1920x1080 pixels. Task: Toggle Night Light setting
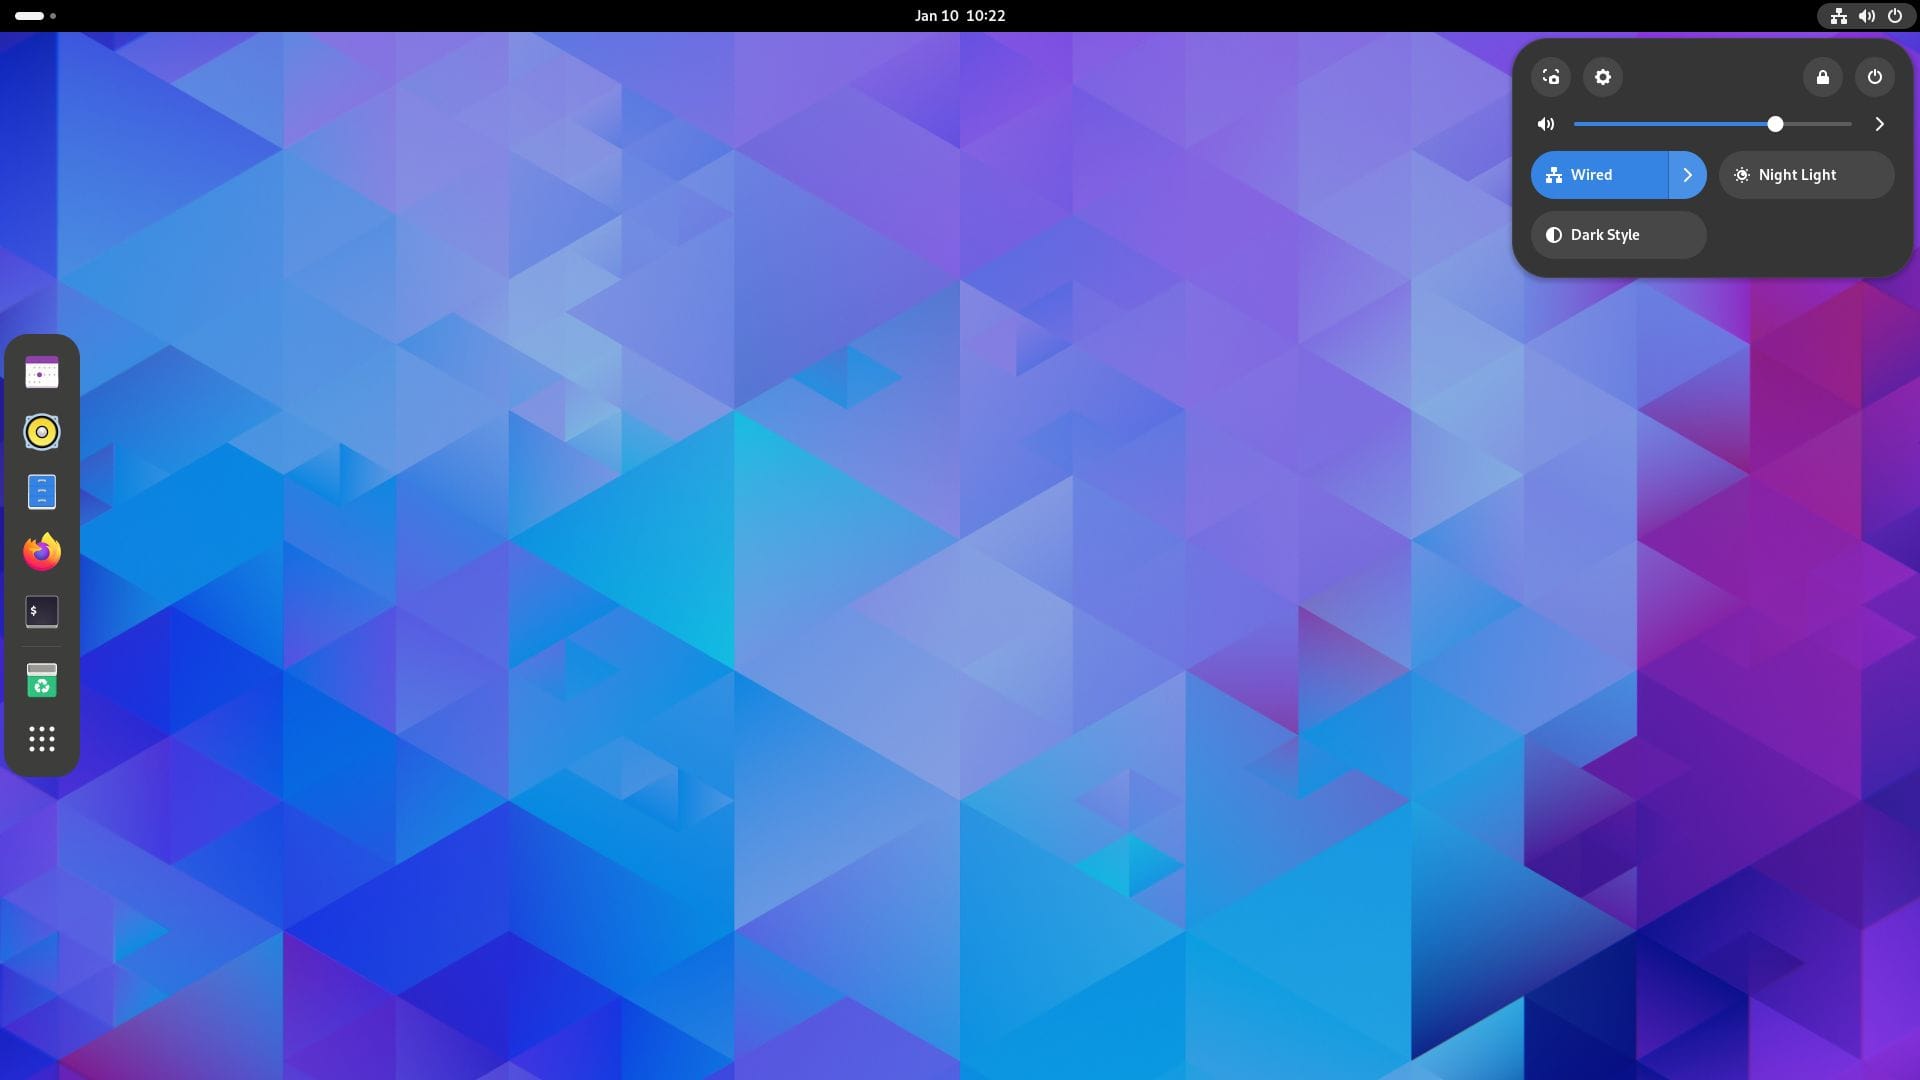pyautogui.click(x=1805, y=174)
